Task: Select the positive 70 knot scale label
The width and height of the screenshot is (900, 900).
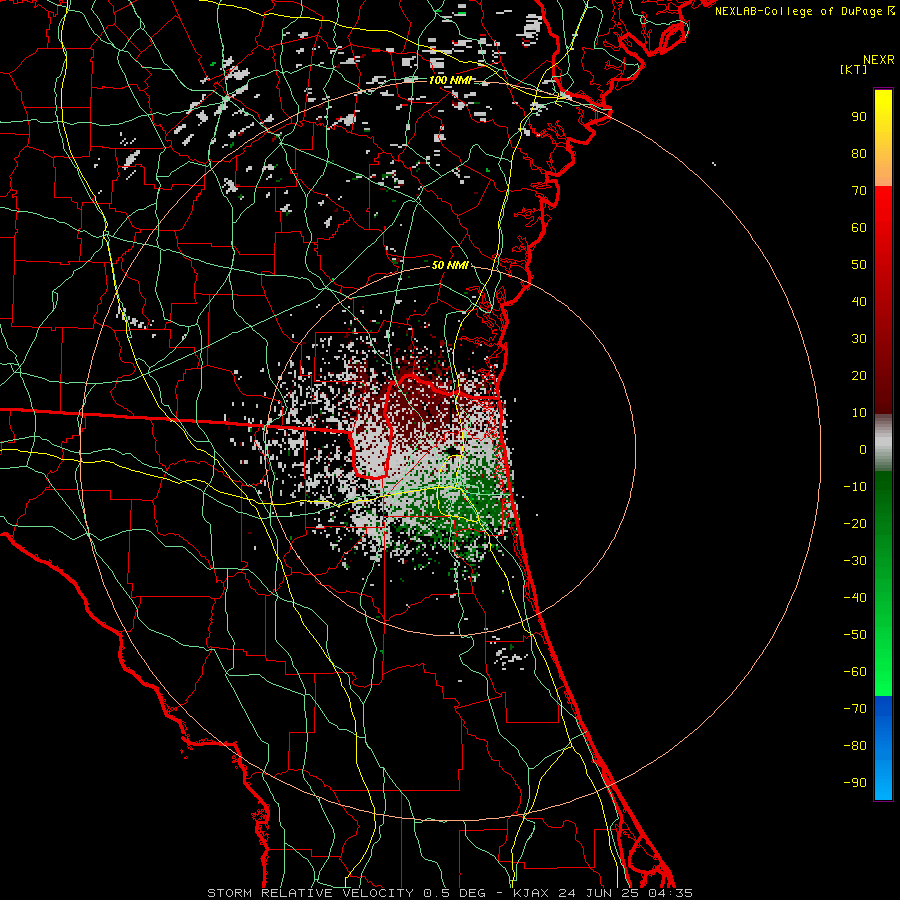Action: point(859,191)
